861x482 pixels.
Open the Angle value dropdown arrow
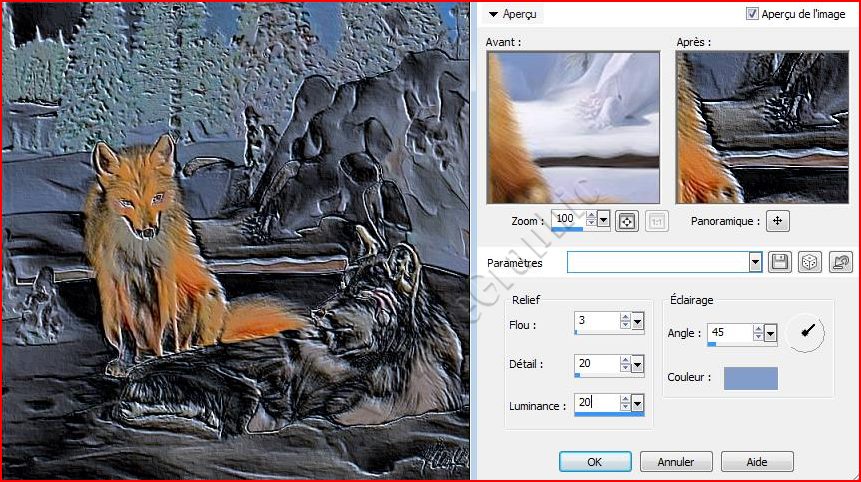(770, 333)
